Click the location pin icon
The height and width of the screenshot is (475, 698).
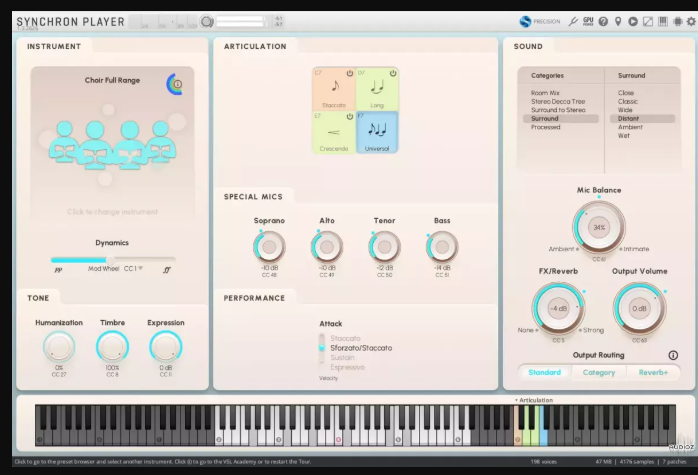click(618, 21)
